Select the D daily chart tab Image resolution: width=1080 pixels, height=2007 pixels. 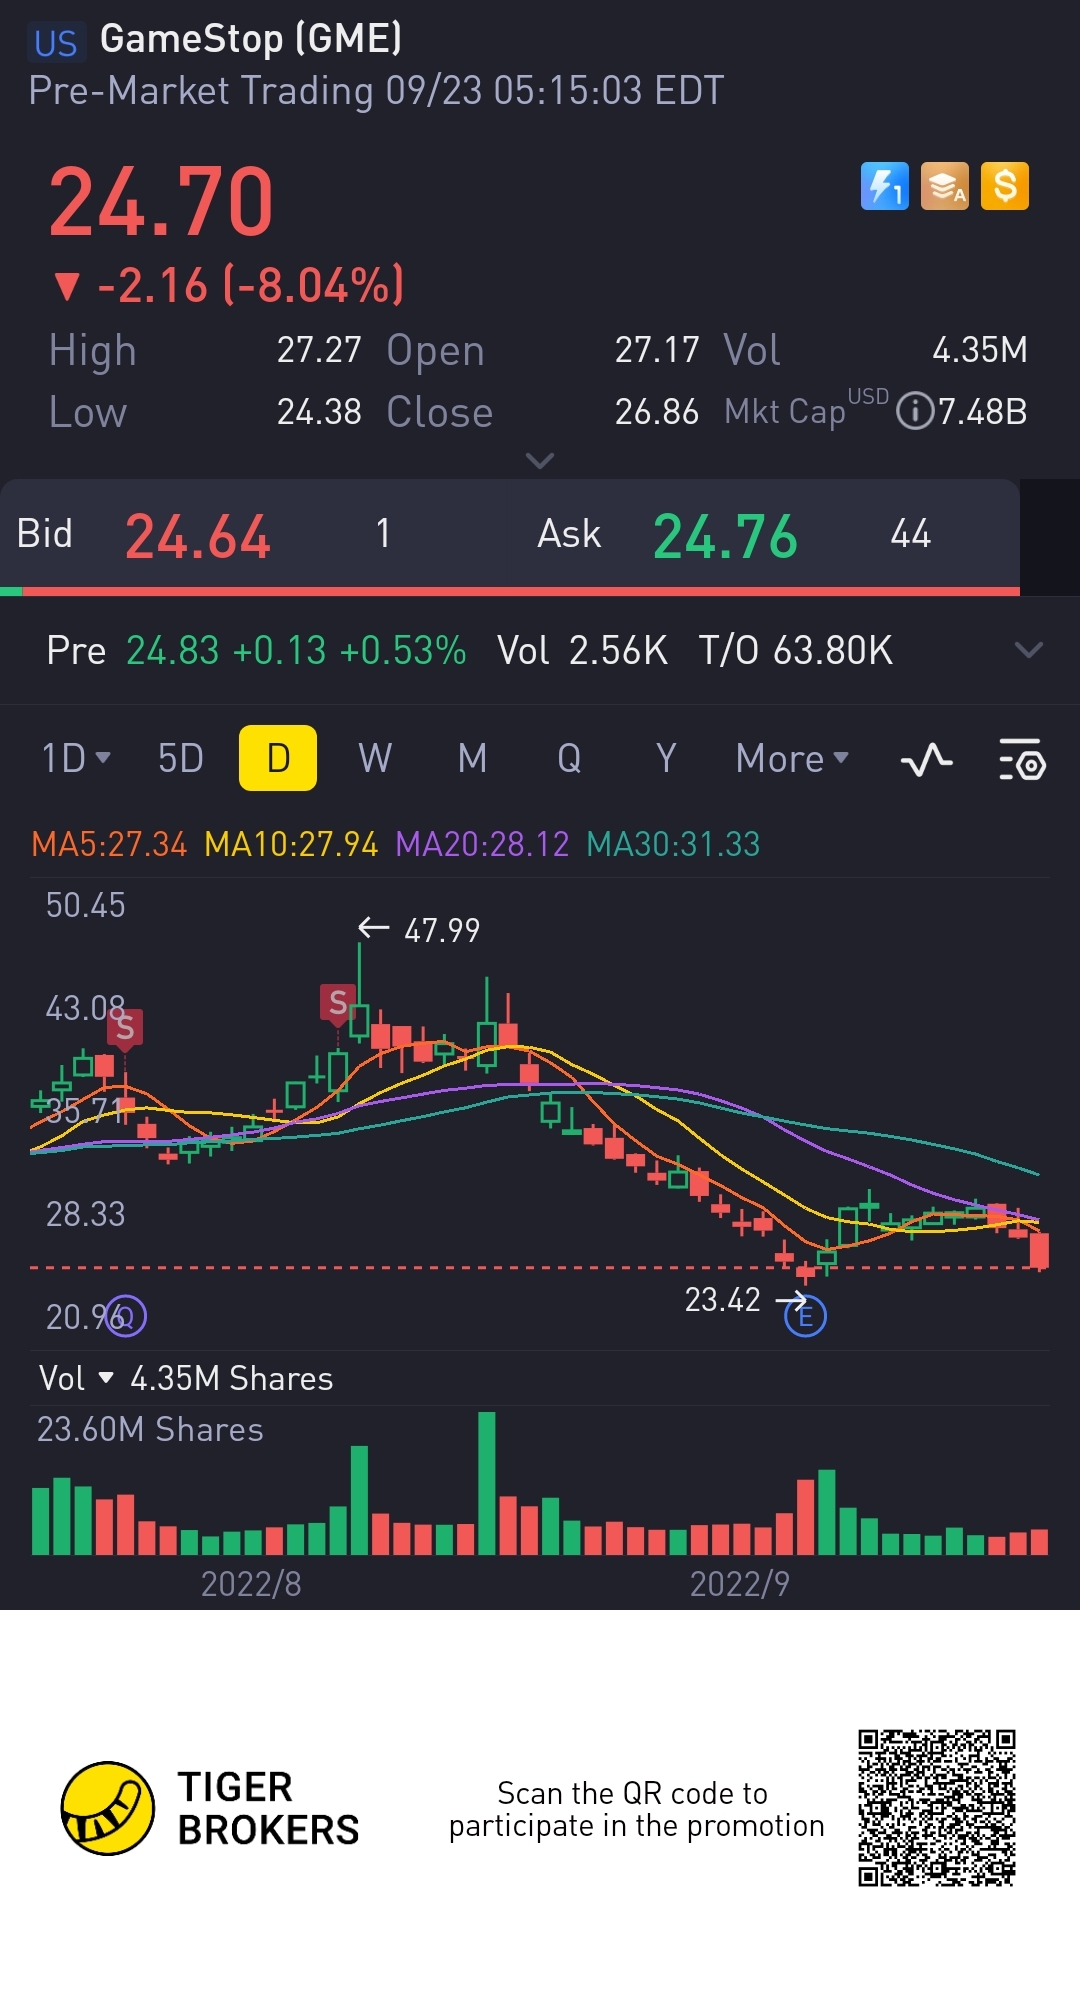click(278, 758)
